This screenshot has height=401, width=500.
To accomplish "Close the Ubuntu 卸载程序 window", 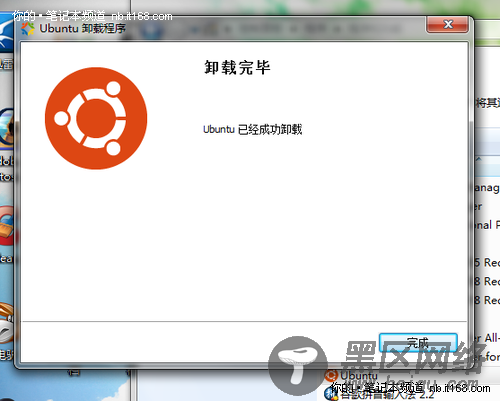I will tap(447, 24).
